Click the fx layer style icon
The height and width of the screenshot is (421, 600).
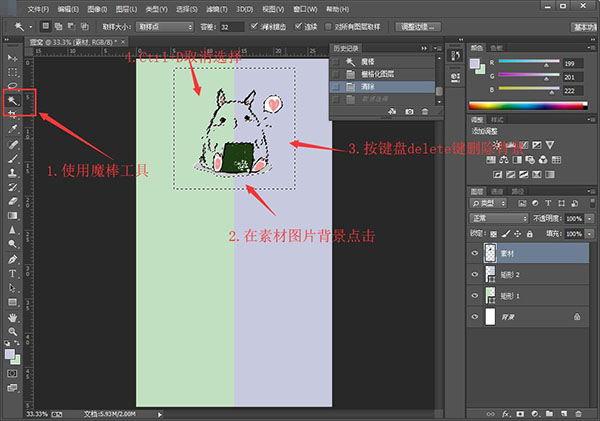pos(506,414)
